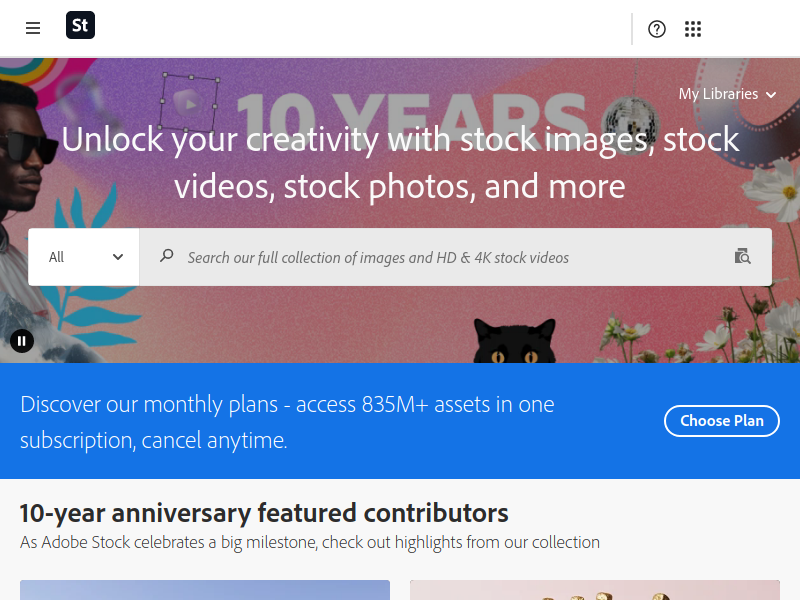Click the Adobe Stock St logo
The height and width of the screenshot is (600, 800).
[80, 26]
